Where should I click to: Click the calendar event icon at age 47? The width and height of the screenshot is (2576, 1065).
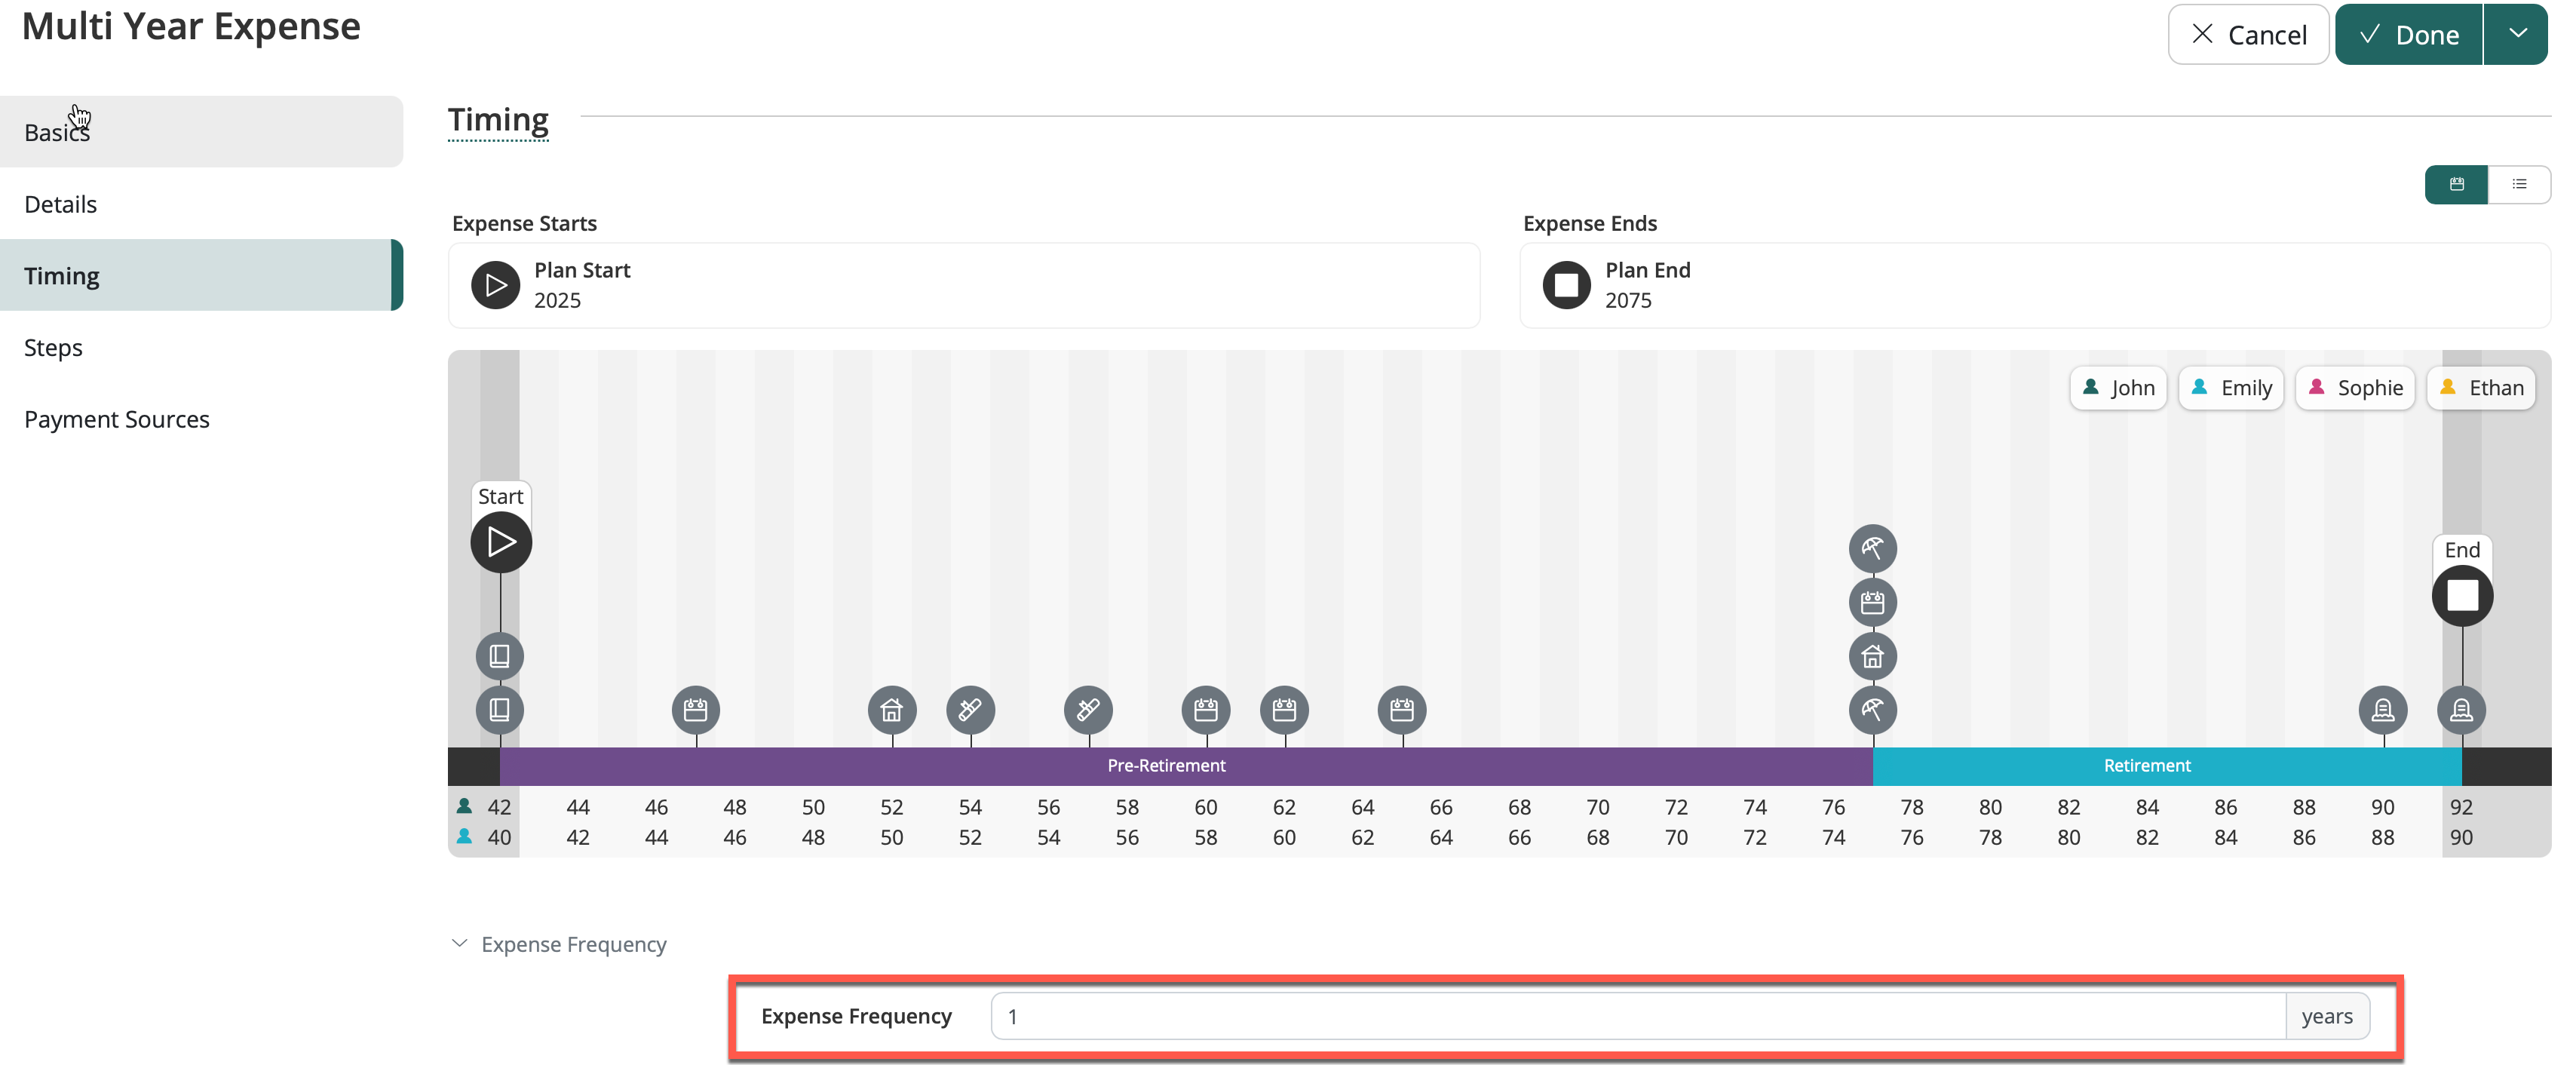696,710
